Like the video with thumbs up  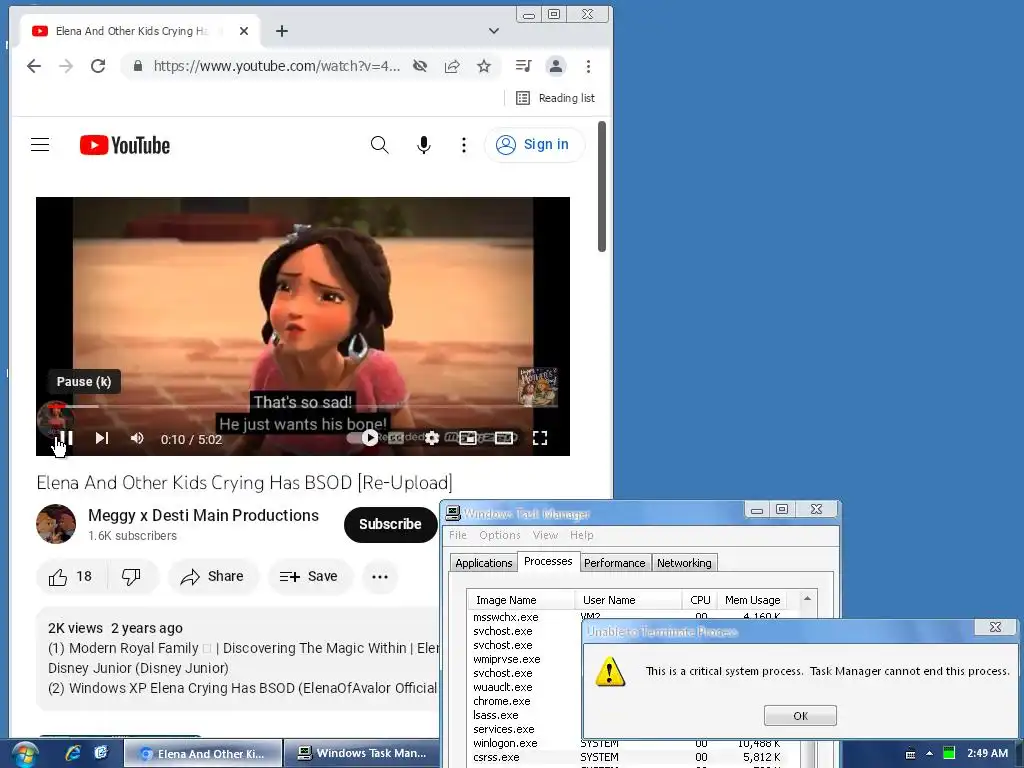70,577
